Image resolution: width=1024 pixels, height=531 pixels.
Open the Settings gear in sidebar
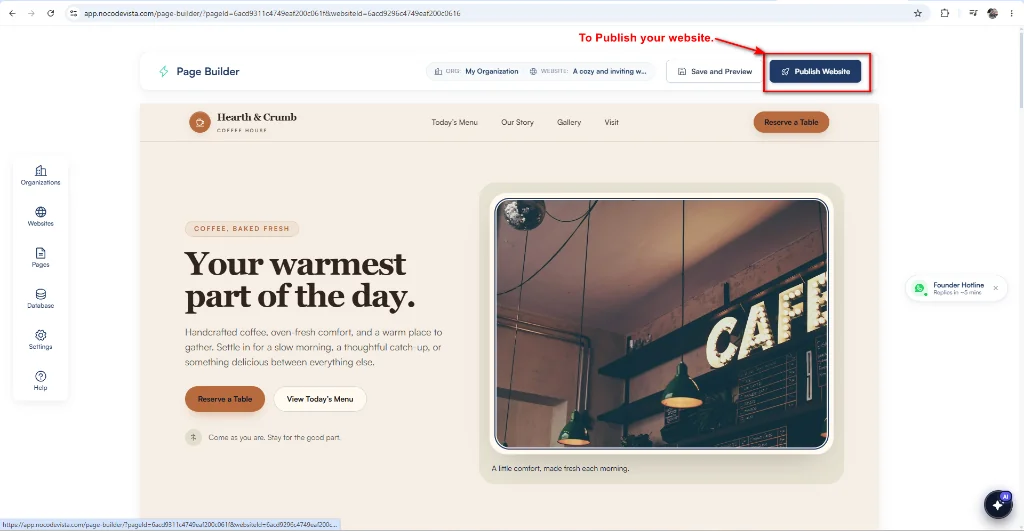click(x=40, y=340)
